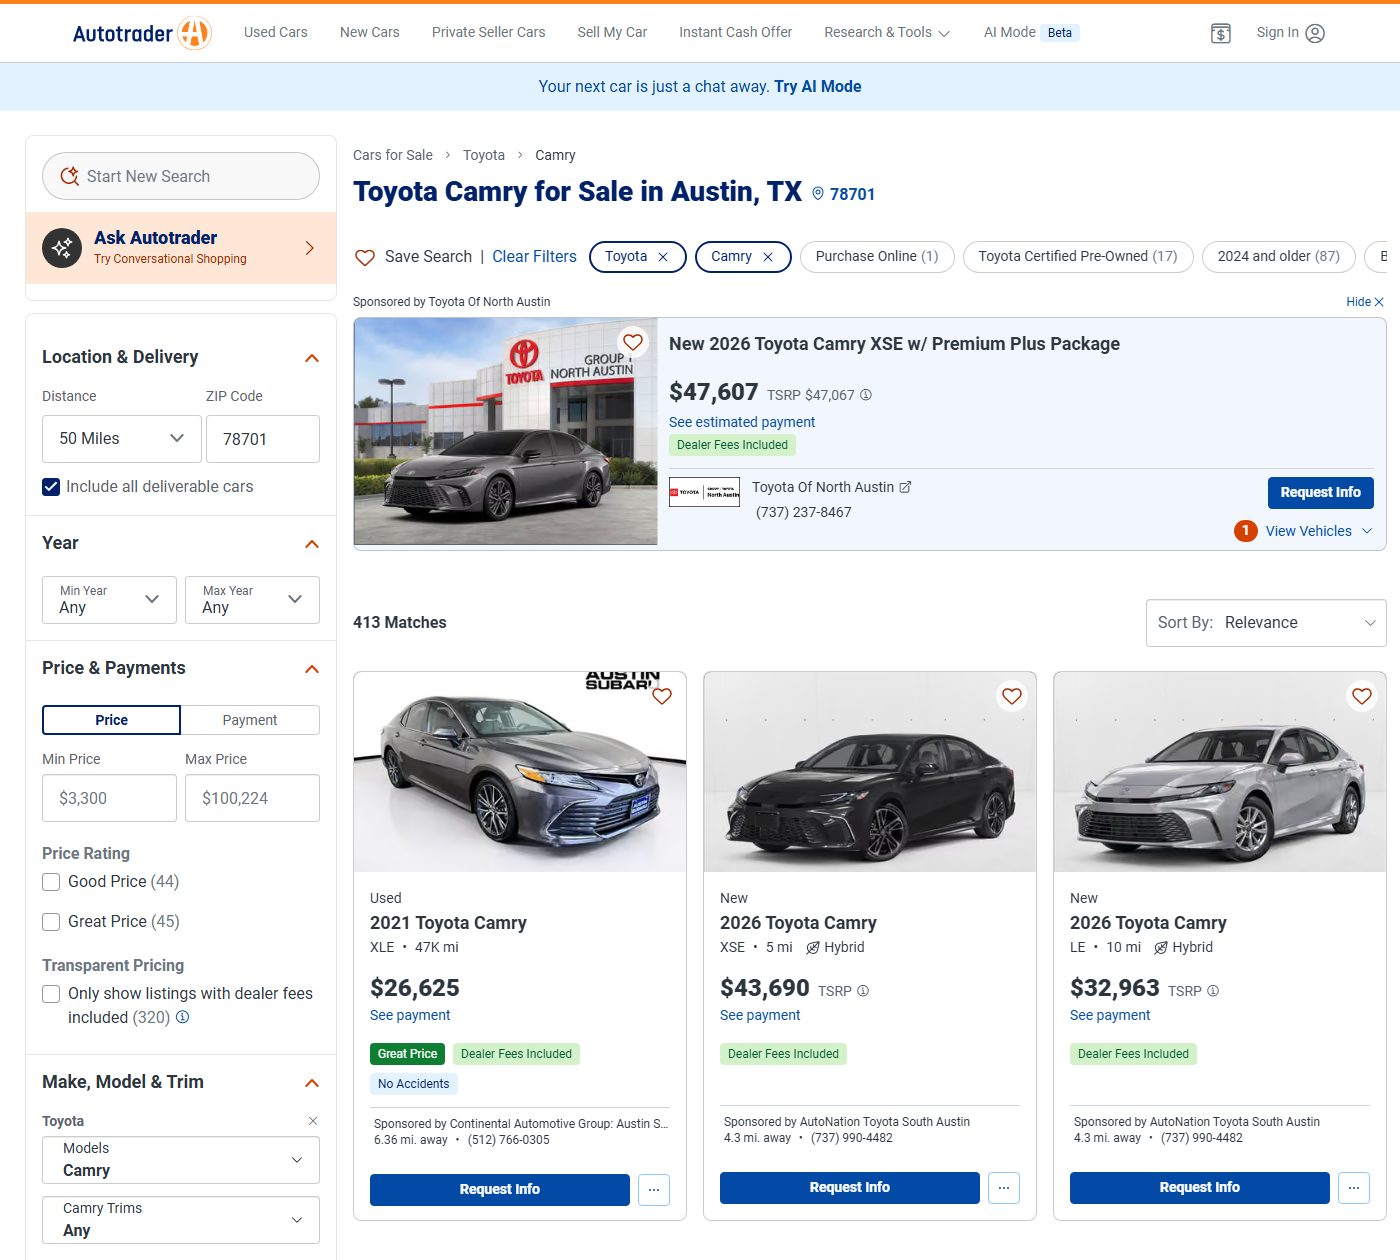Uncheck Include all deliverable cars

(51, 487)
